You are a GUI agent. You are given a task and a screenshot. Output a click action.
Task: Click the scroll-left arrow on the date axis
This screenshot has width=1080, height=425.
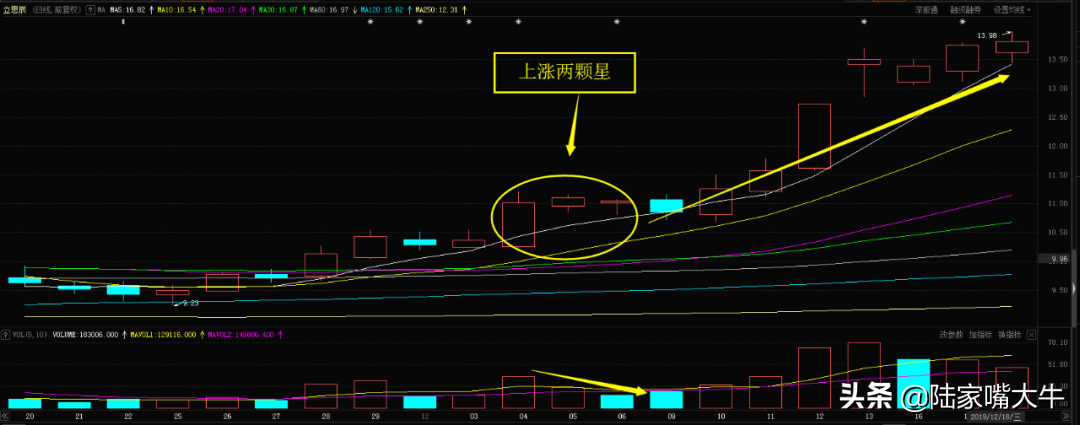coord(4,417)
